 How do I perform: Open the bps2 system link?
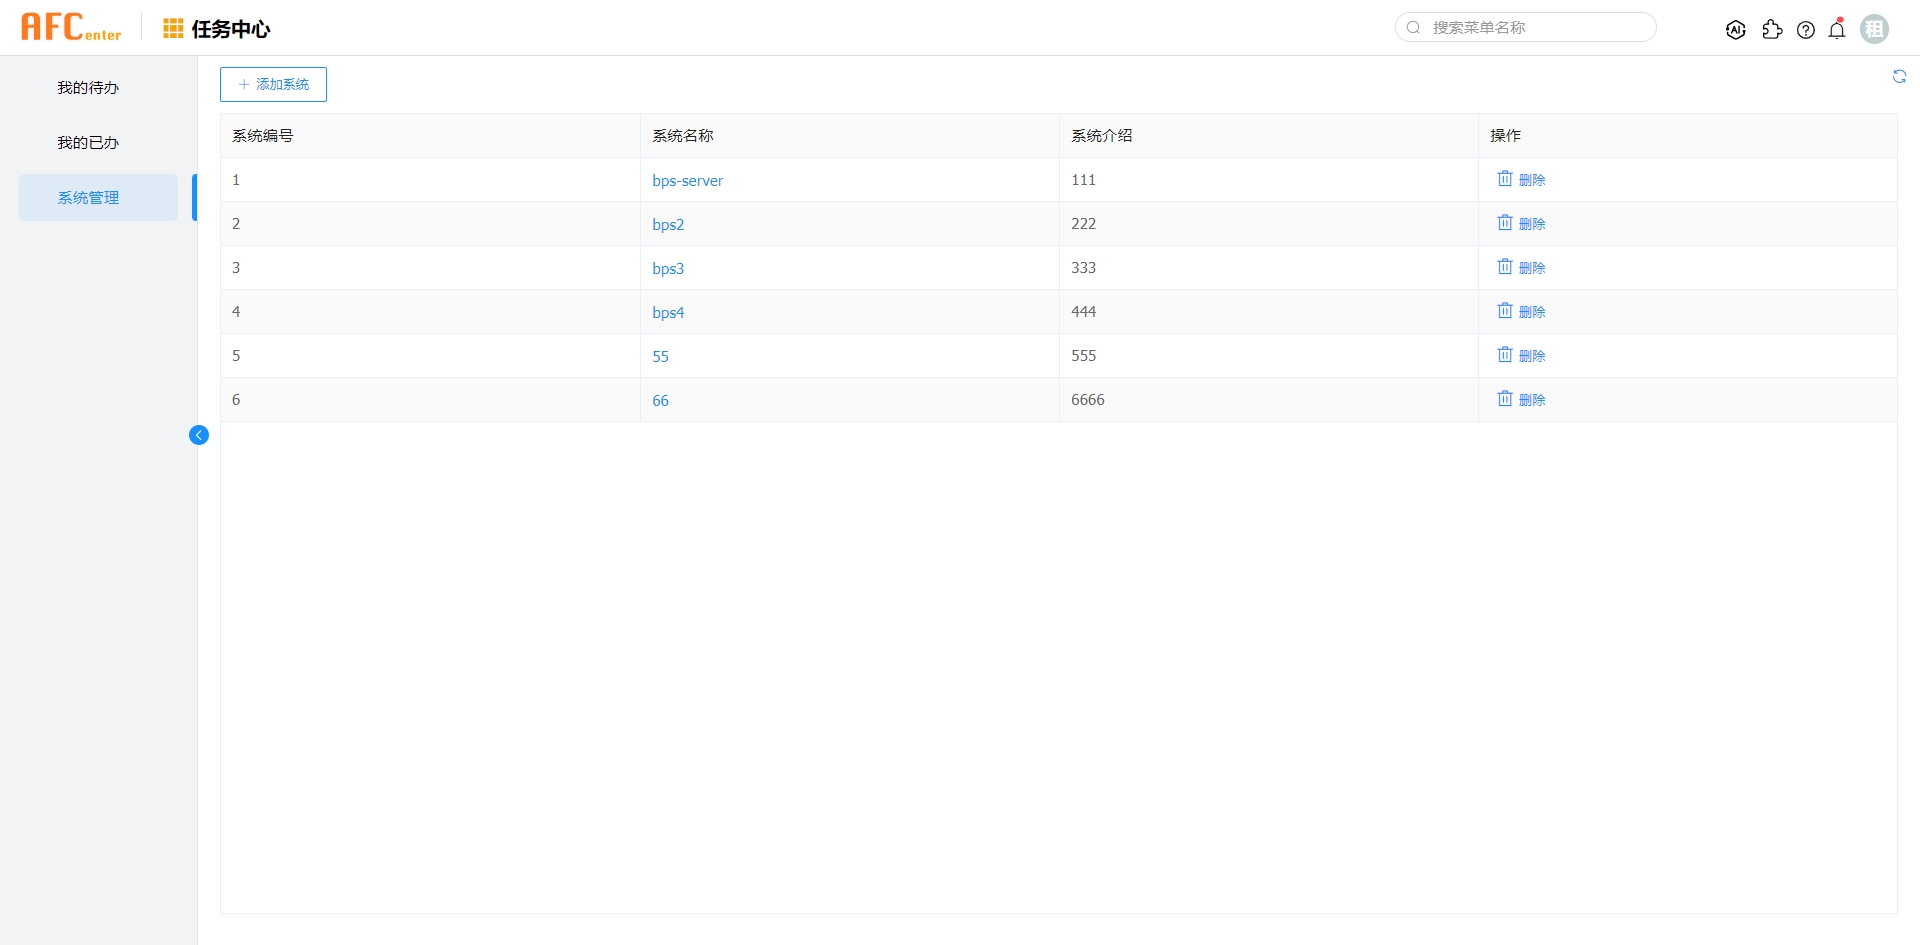[667, 224]
